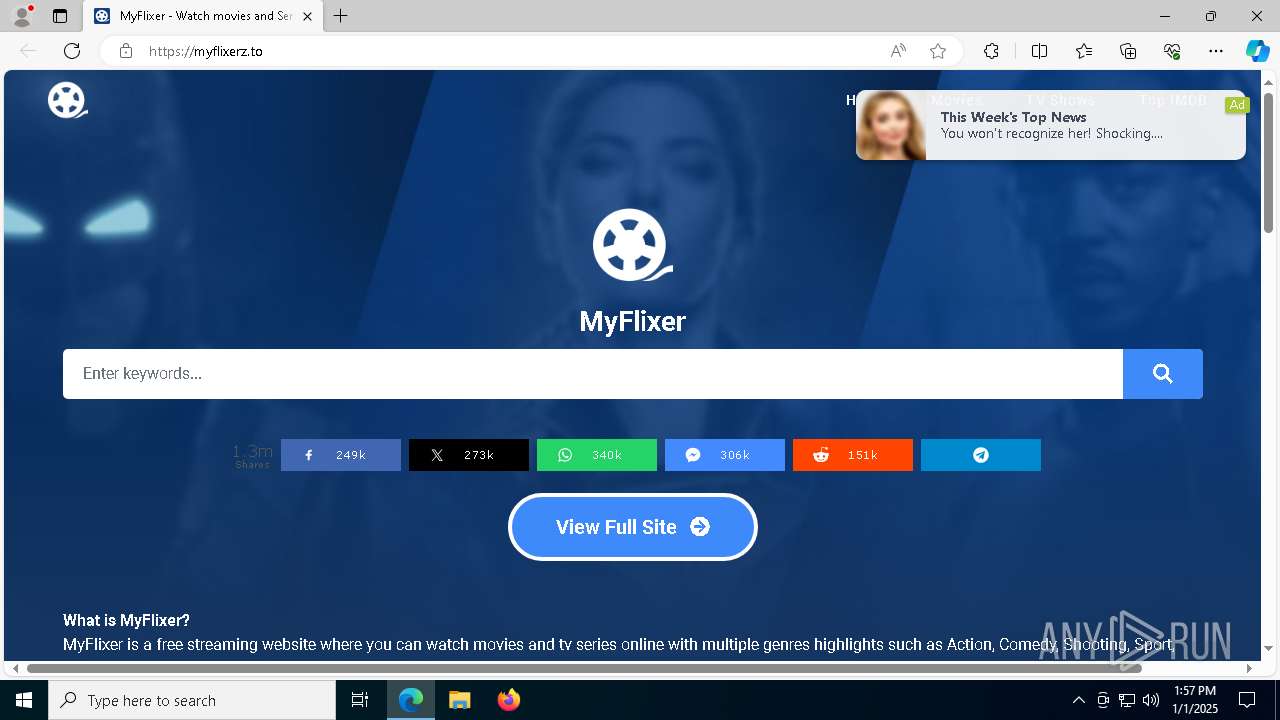Click the View Full Site button

click(x=633, y=527)
